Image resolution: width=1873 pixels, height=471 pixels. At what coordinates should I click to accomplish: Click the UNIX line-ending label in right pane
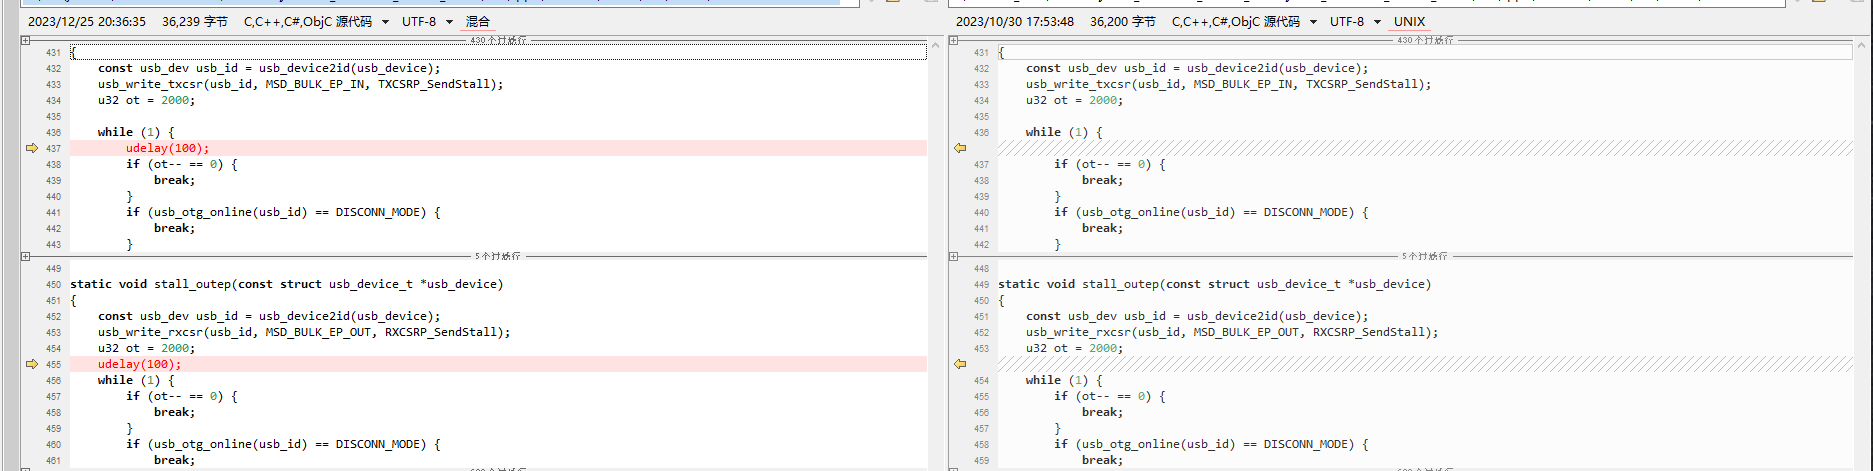pyautogui.click(x=1409, y=22)
